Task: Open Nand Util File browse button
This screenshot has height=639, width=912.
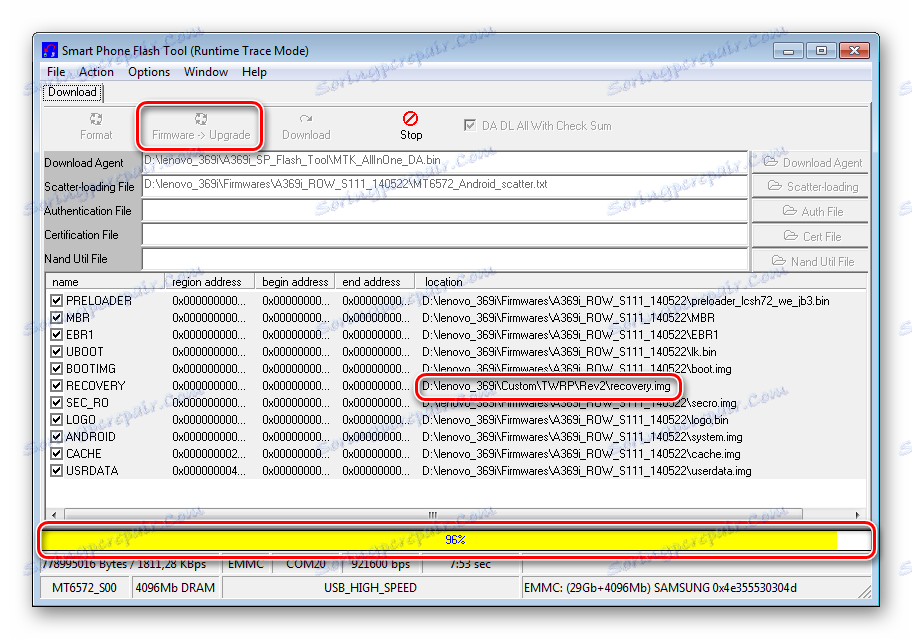Action: [812, 262]
